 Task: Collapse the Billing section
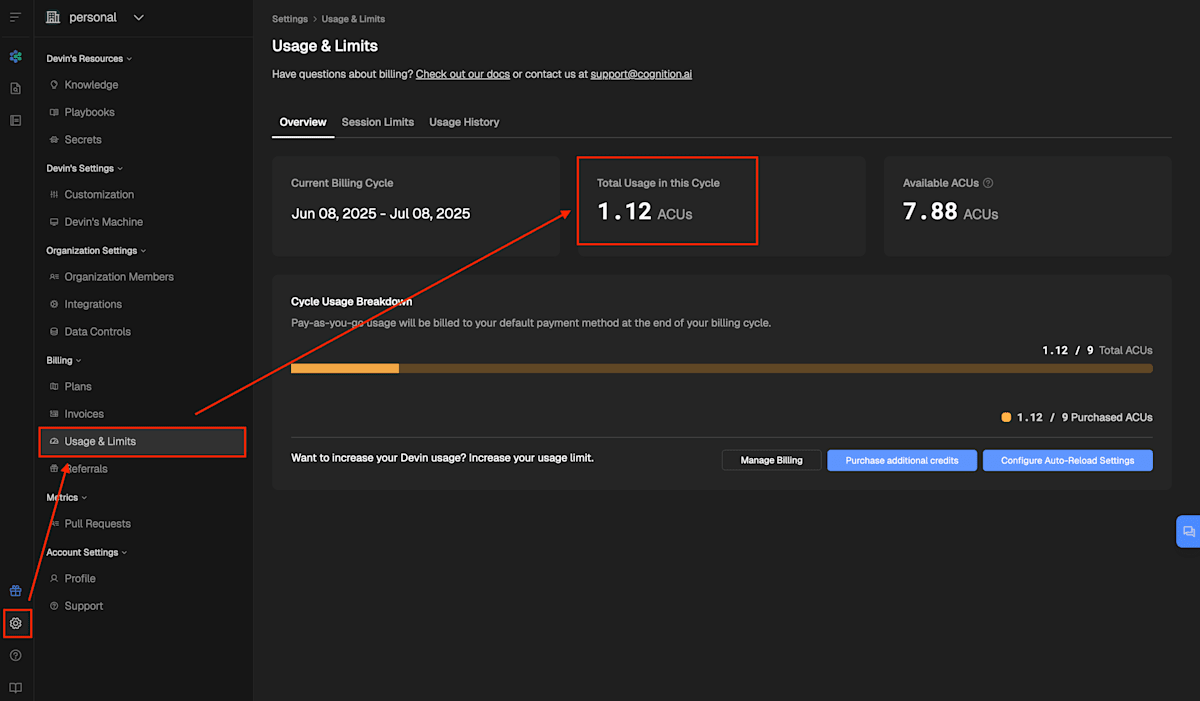click(x=64, y=360)
